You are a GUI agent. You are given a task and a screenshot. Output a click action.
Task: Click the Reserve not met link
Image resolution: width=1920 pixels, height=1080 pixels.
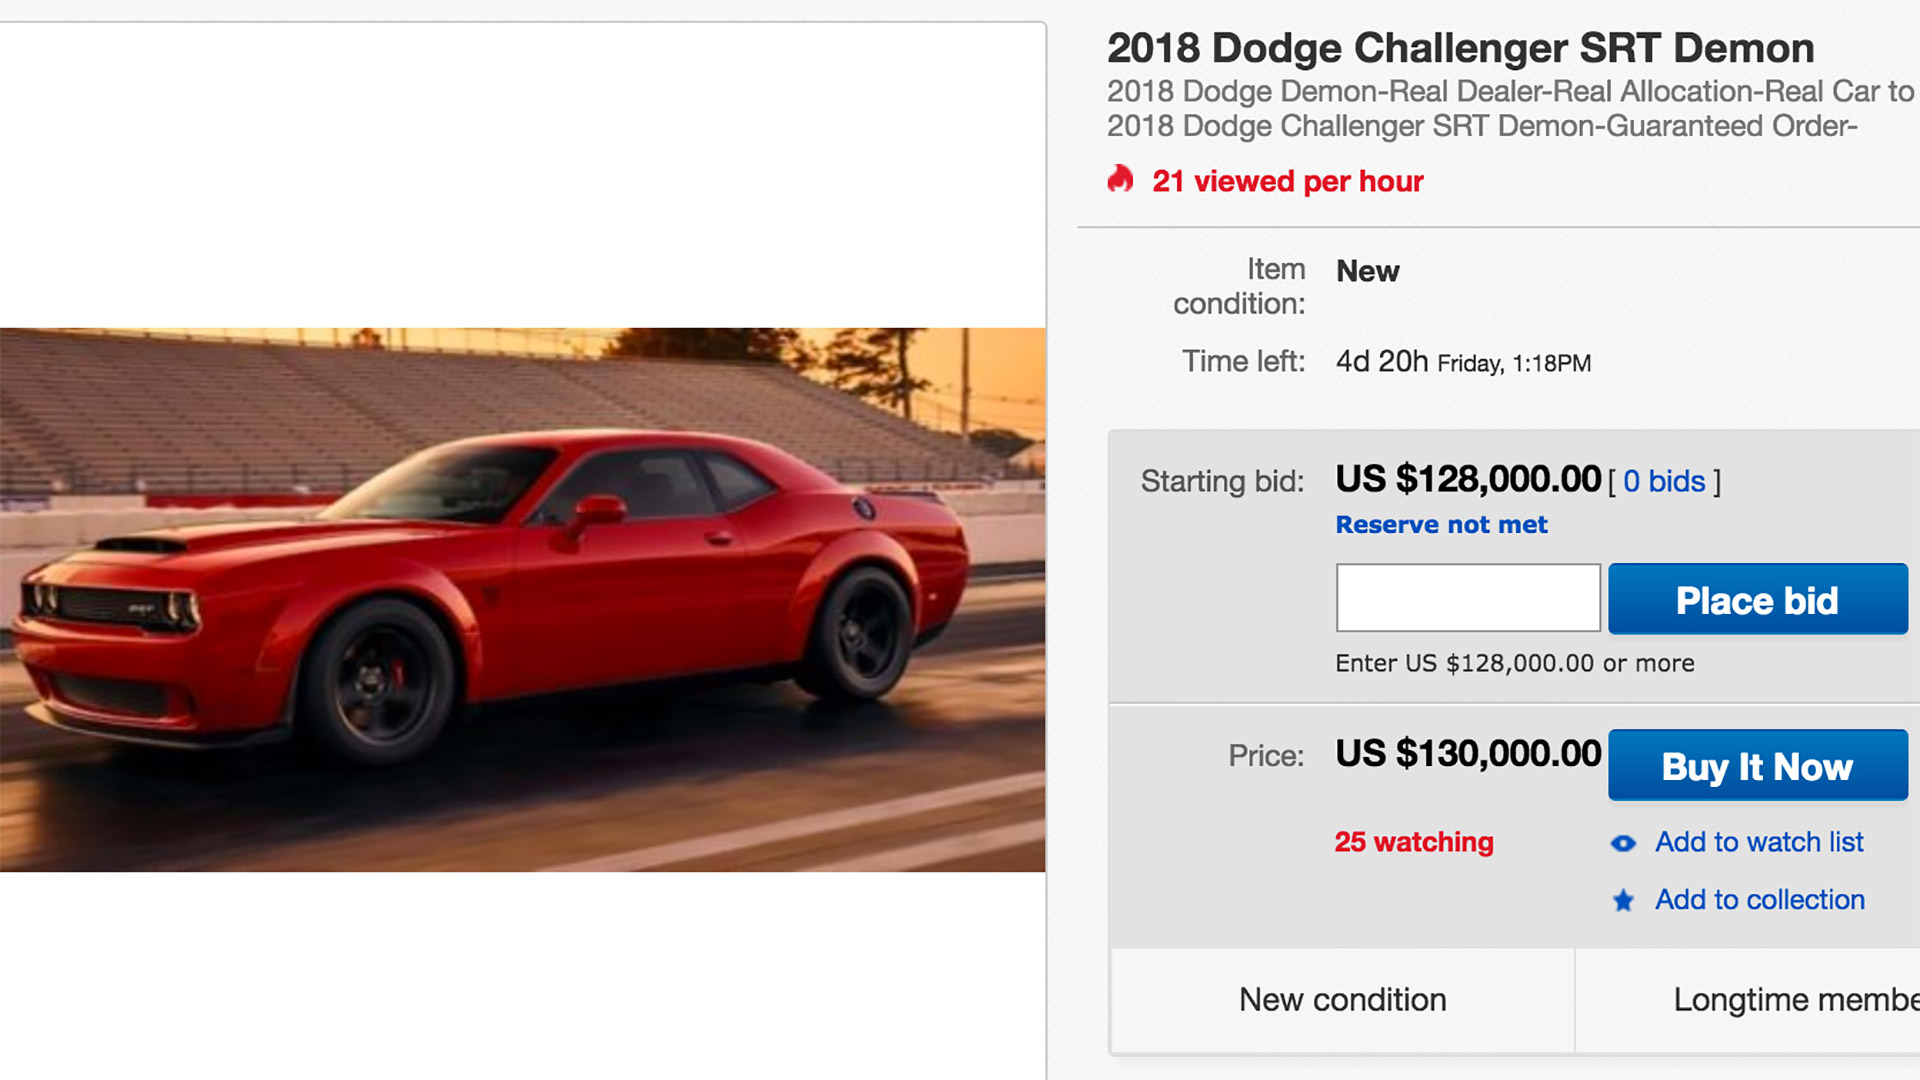1441,525
